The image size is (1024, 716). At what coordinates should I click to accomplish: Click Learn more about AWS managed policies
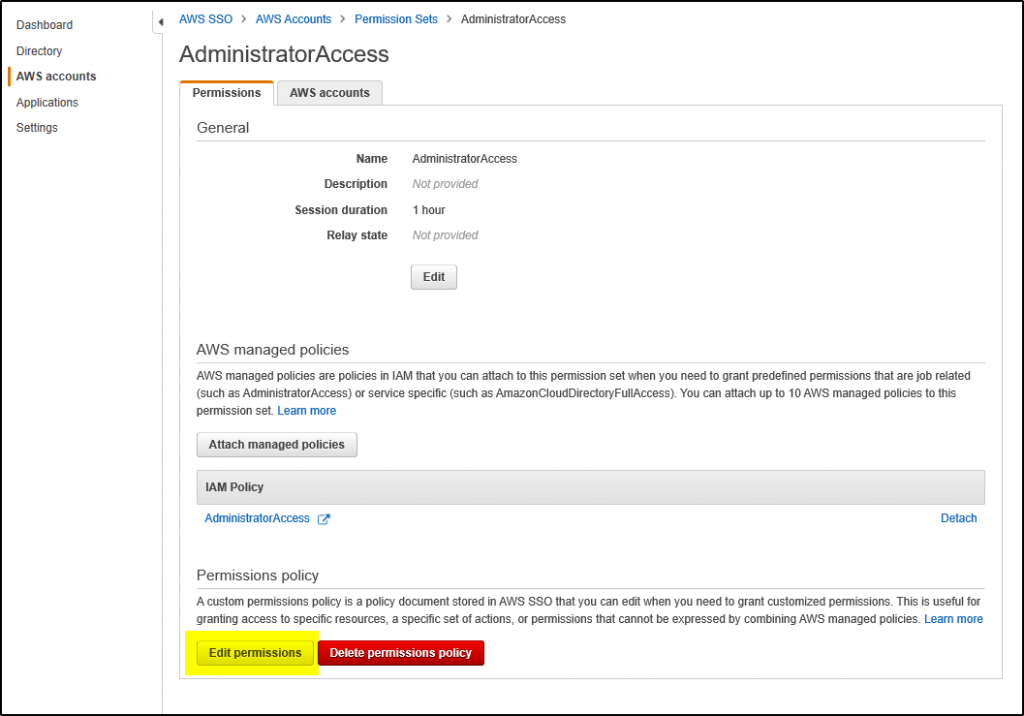(x=306, y=410)
